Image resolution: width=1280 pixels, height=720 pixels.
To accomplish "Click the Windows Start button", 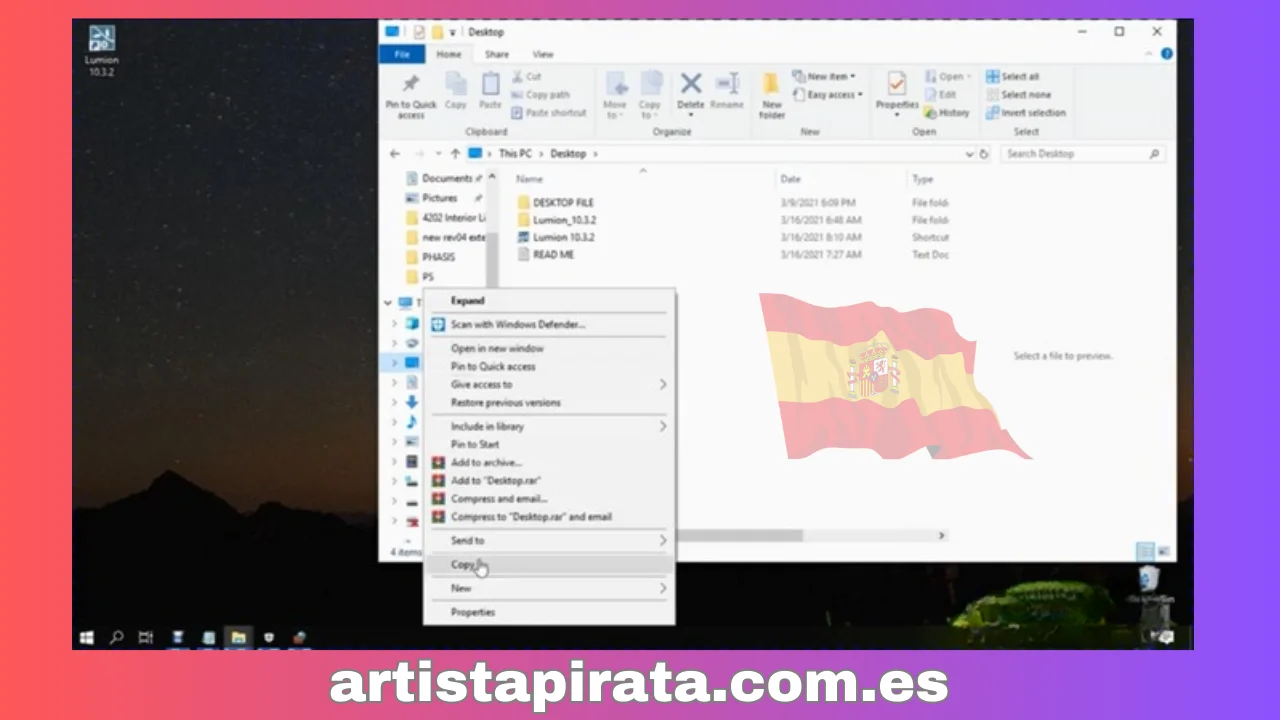I will 87,637.
